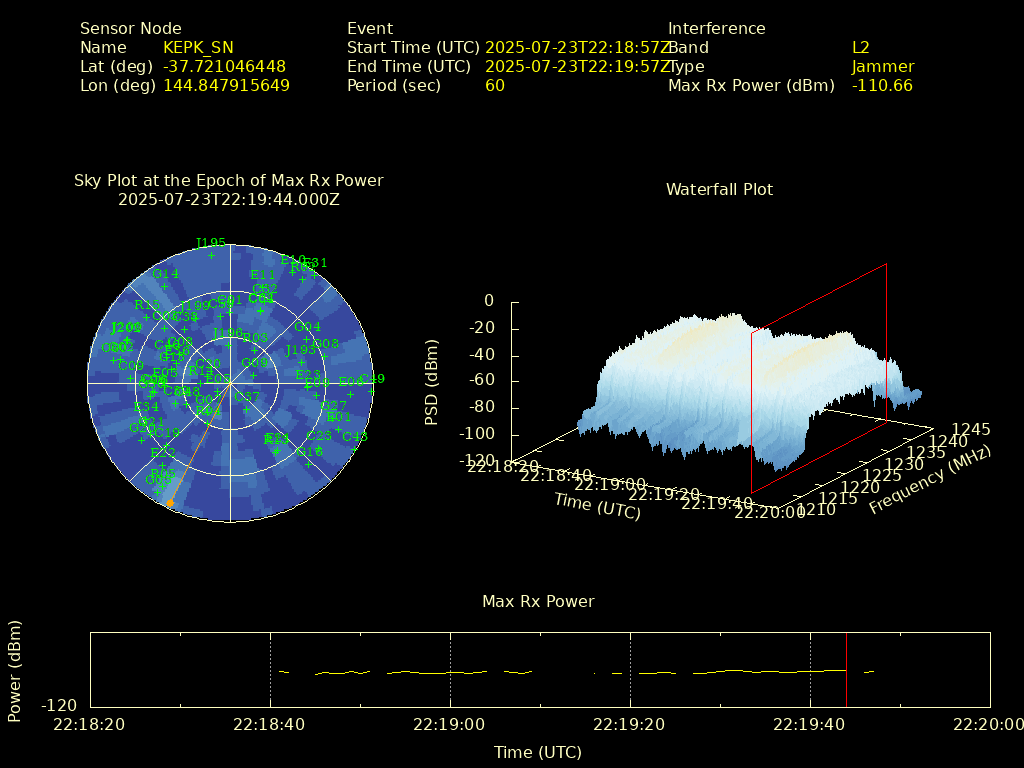
Task: Click the Jammer interference type value
Action: (882, 67)
